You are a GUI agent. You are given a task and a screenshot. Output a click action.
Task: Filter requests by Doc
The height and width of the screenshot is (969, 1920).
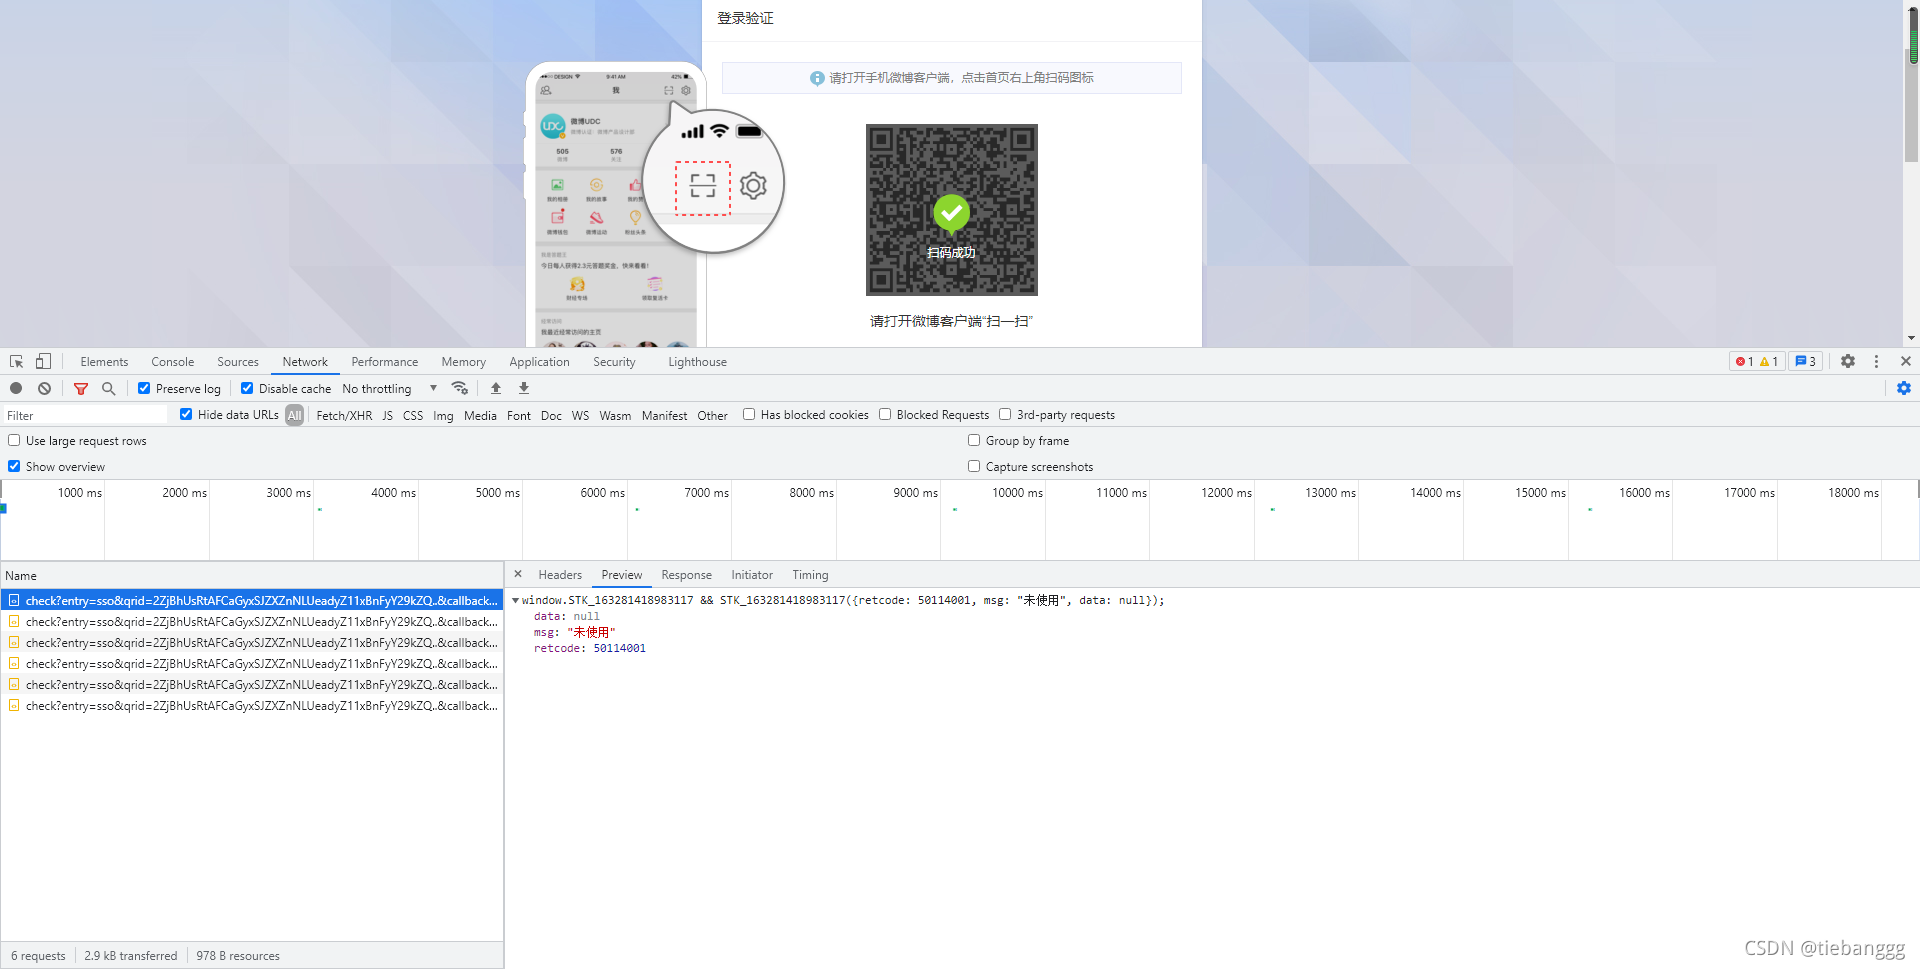(x=551, y=416)
